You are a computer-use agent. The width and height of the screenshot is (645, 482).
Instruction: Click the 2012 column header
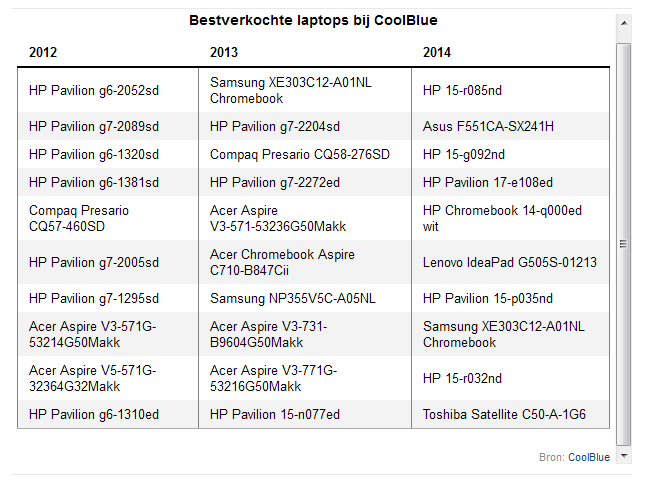pos(43,52)
